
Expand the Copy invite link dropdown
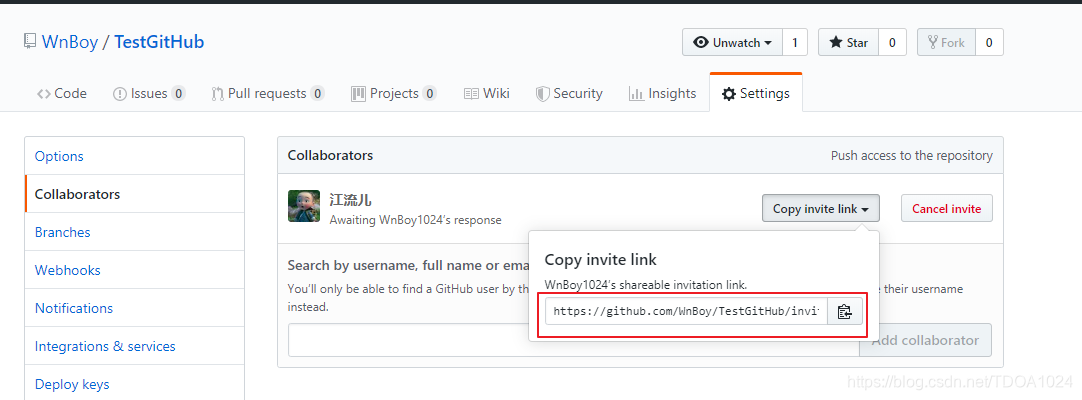tap(820, 208)
